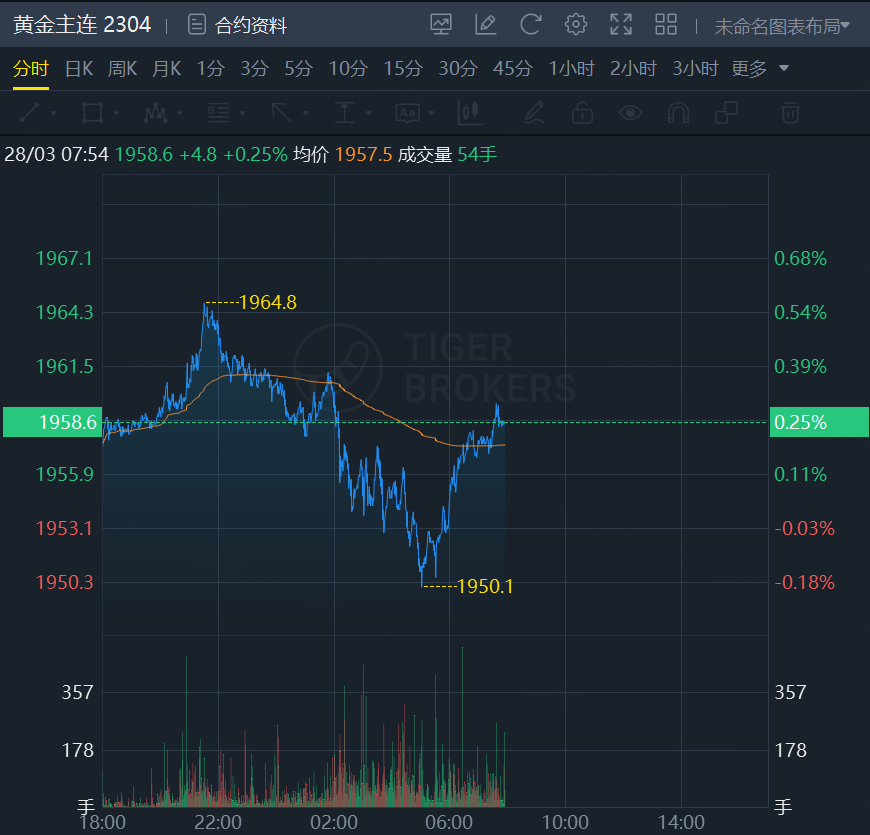This screenshot has height=835, width=870.
Task: Delete drawings with the trash icon
Action: [790, 113]
